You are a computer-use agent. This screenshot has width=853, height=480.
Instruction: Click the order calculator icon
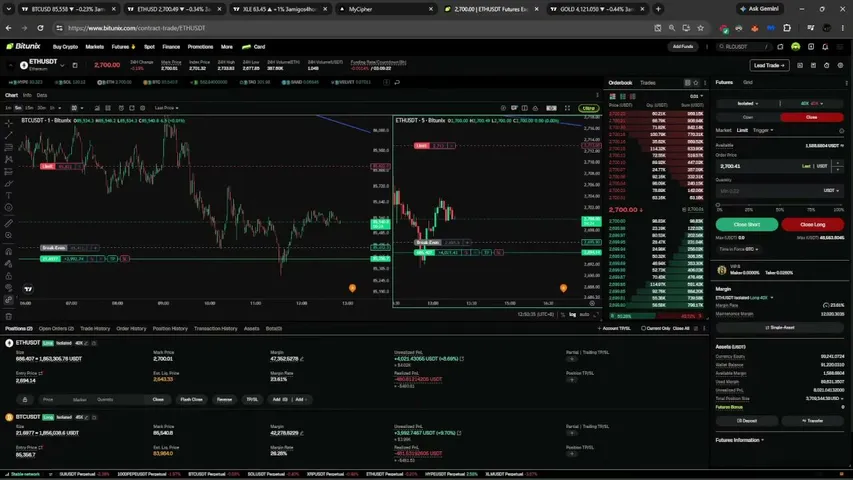[813, 65]
